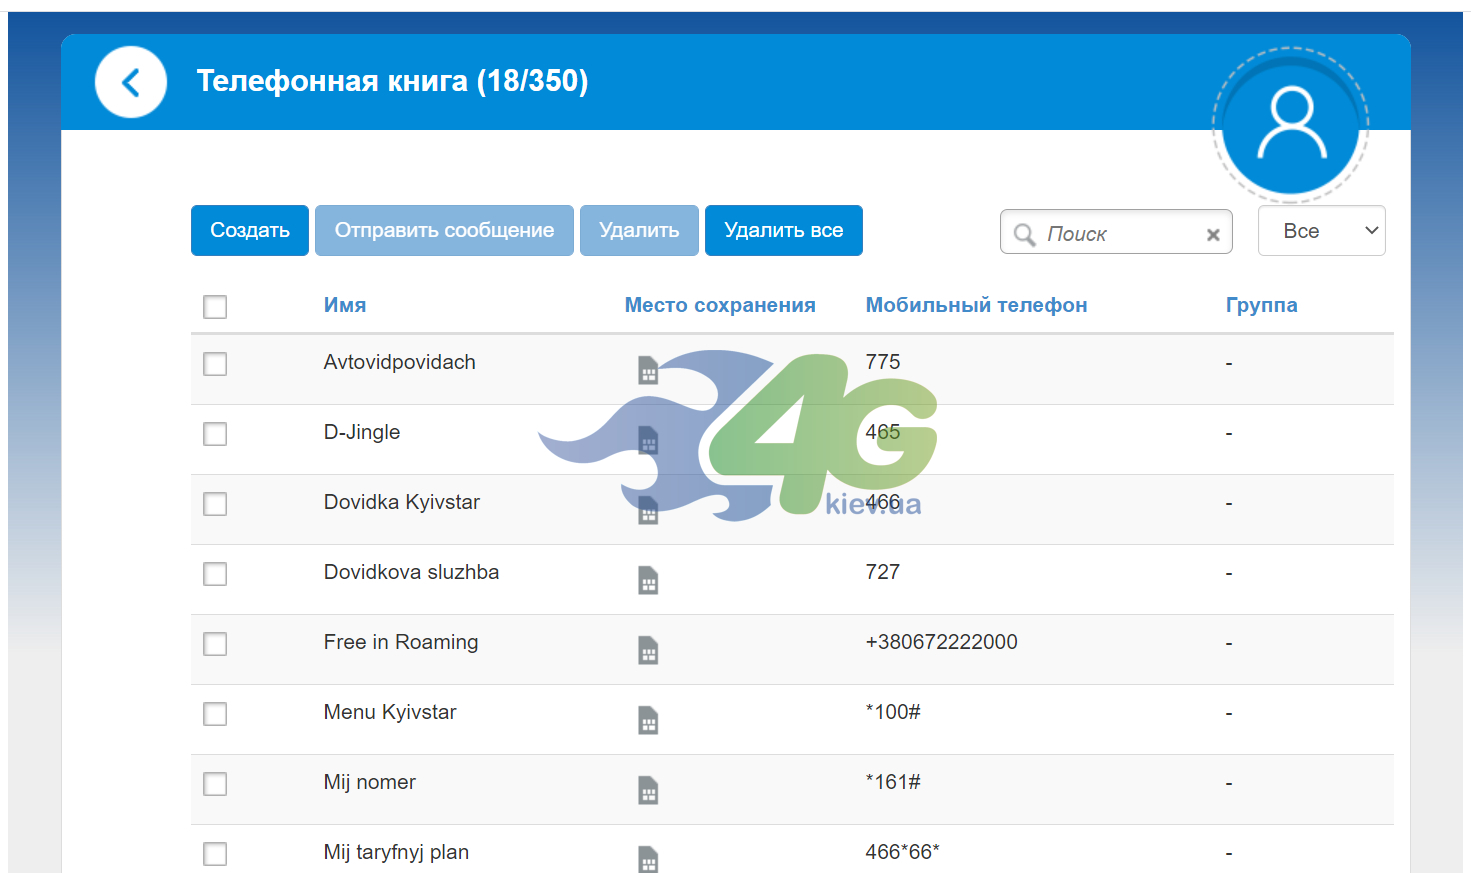
Task: Click the search magnifier icon
Action: (x=1024, y=234)
